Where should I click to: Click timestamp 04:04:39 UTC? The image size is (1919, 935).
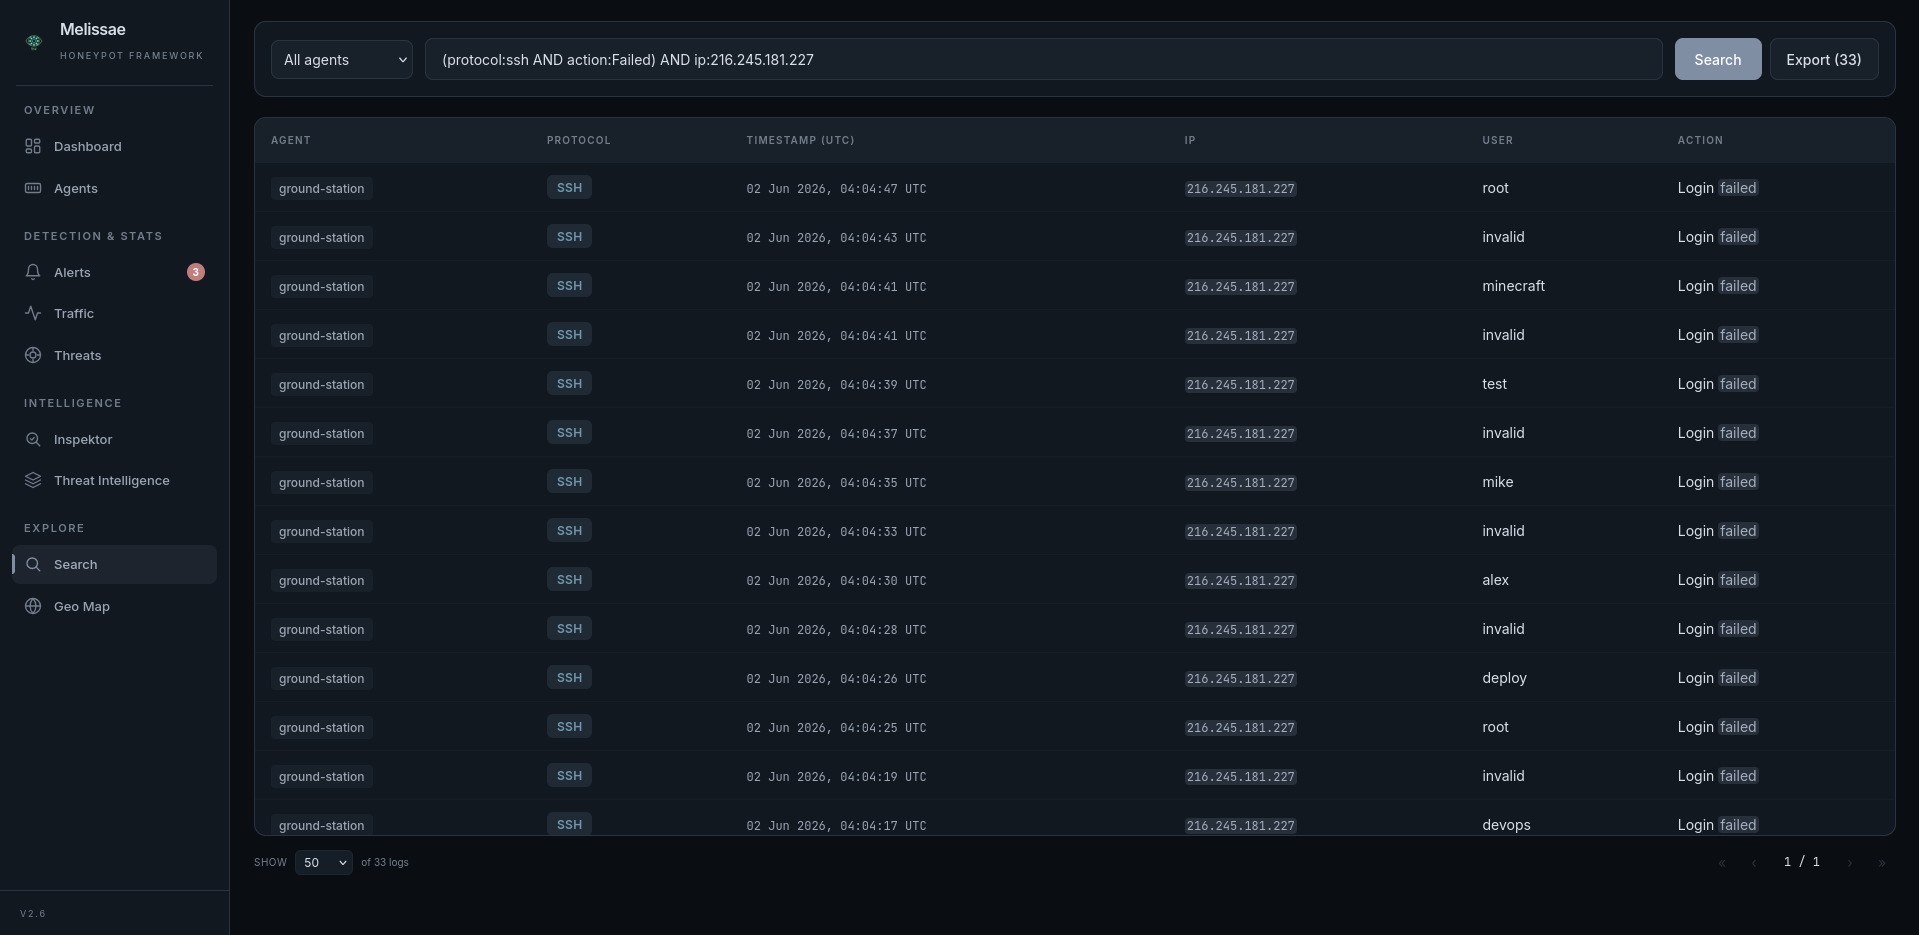pyautogui.click(x=836, y=385)
